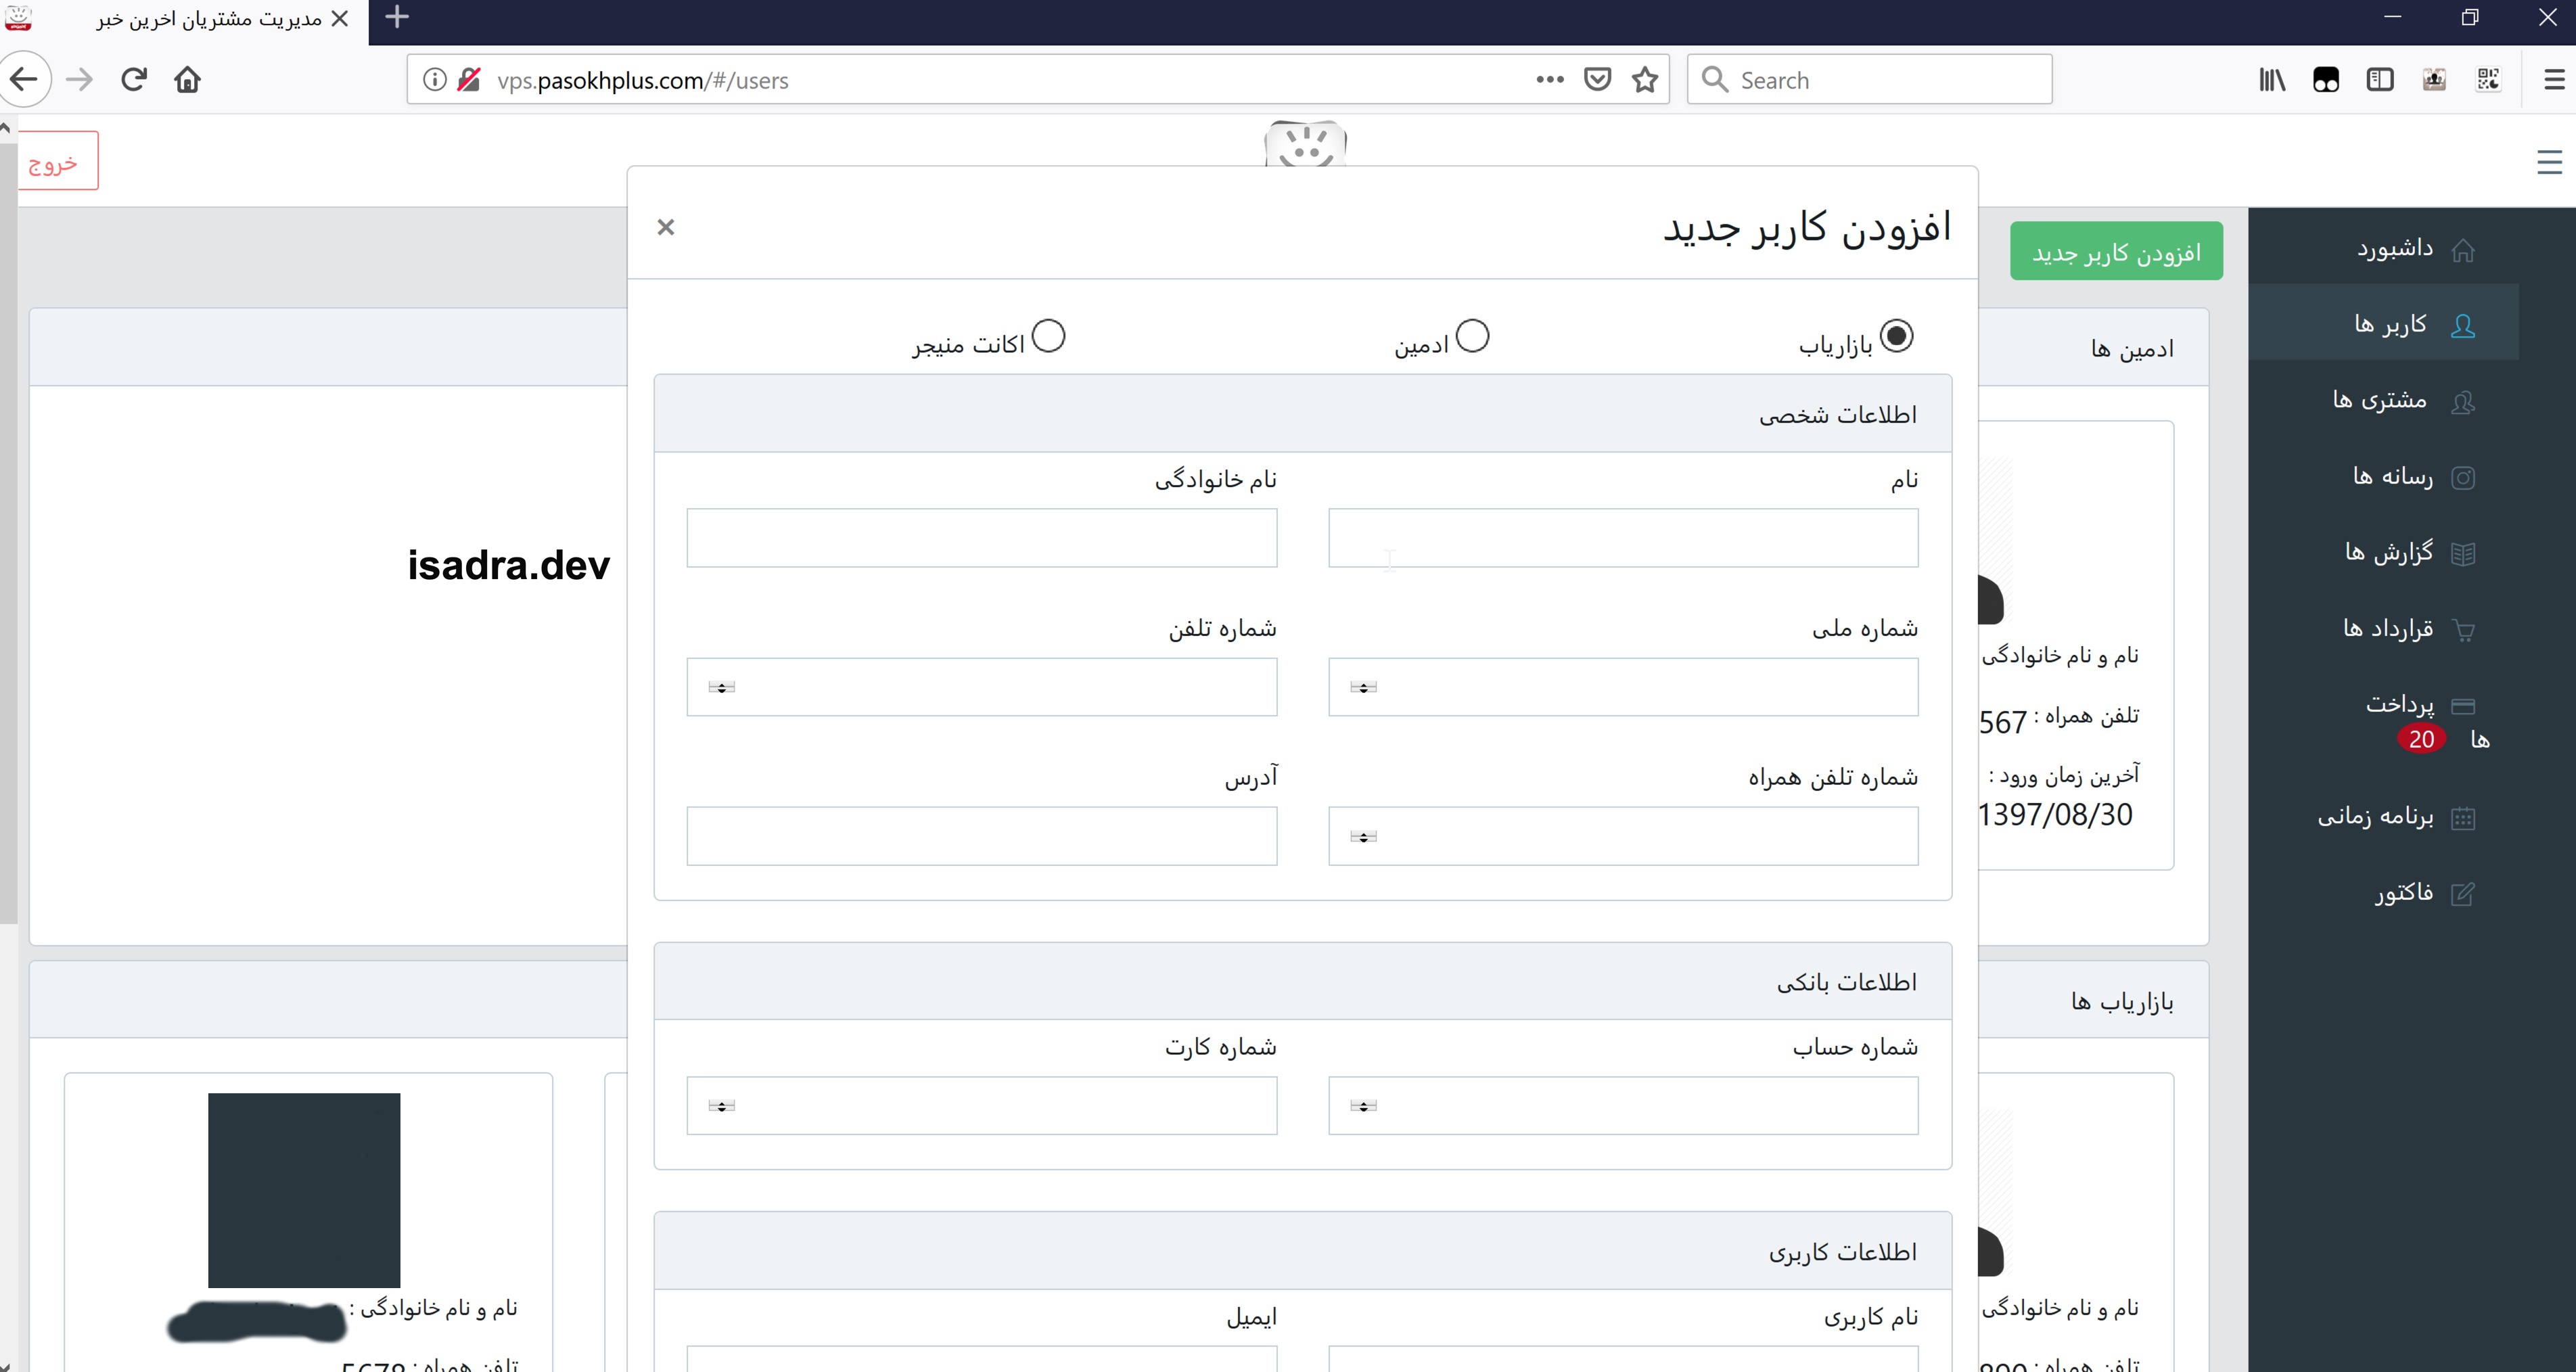This screenshot has height=1372, width=2576.
Task: Go back with the browser back arrow
Action: (x=24, y=79)
